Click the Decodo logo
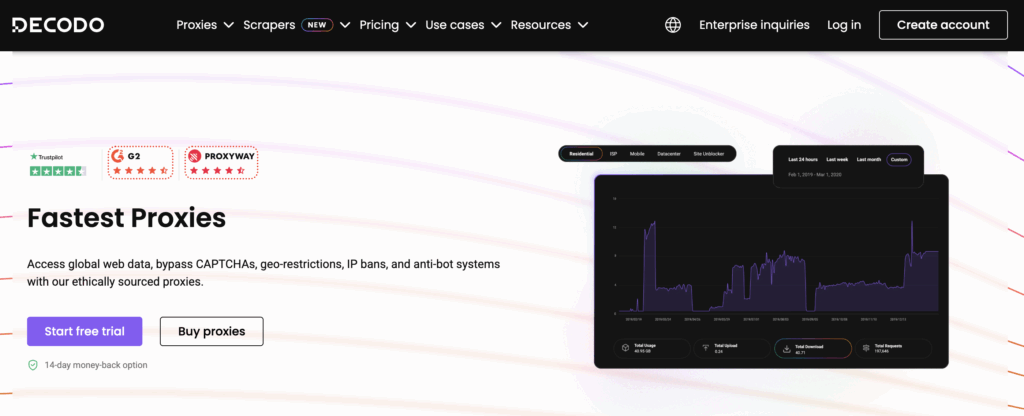 pos(57,25)
